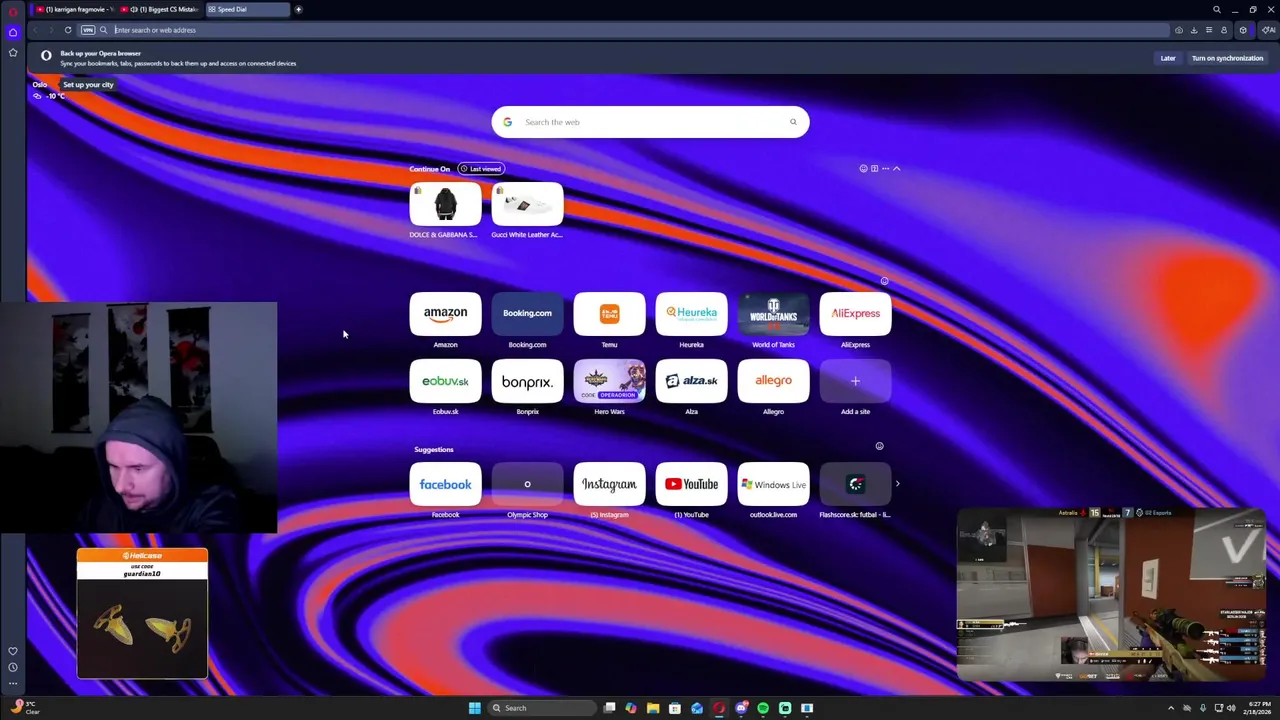Open Flashscore.sk suggestion tile
1280x720 pixels.
click(855, 484)
